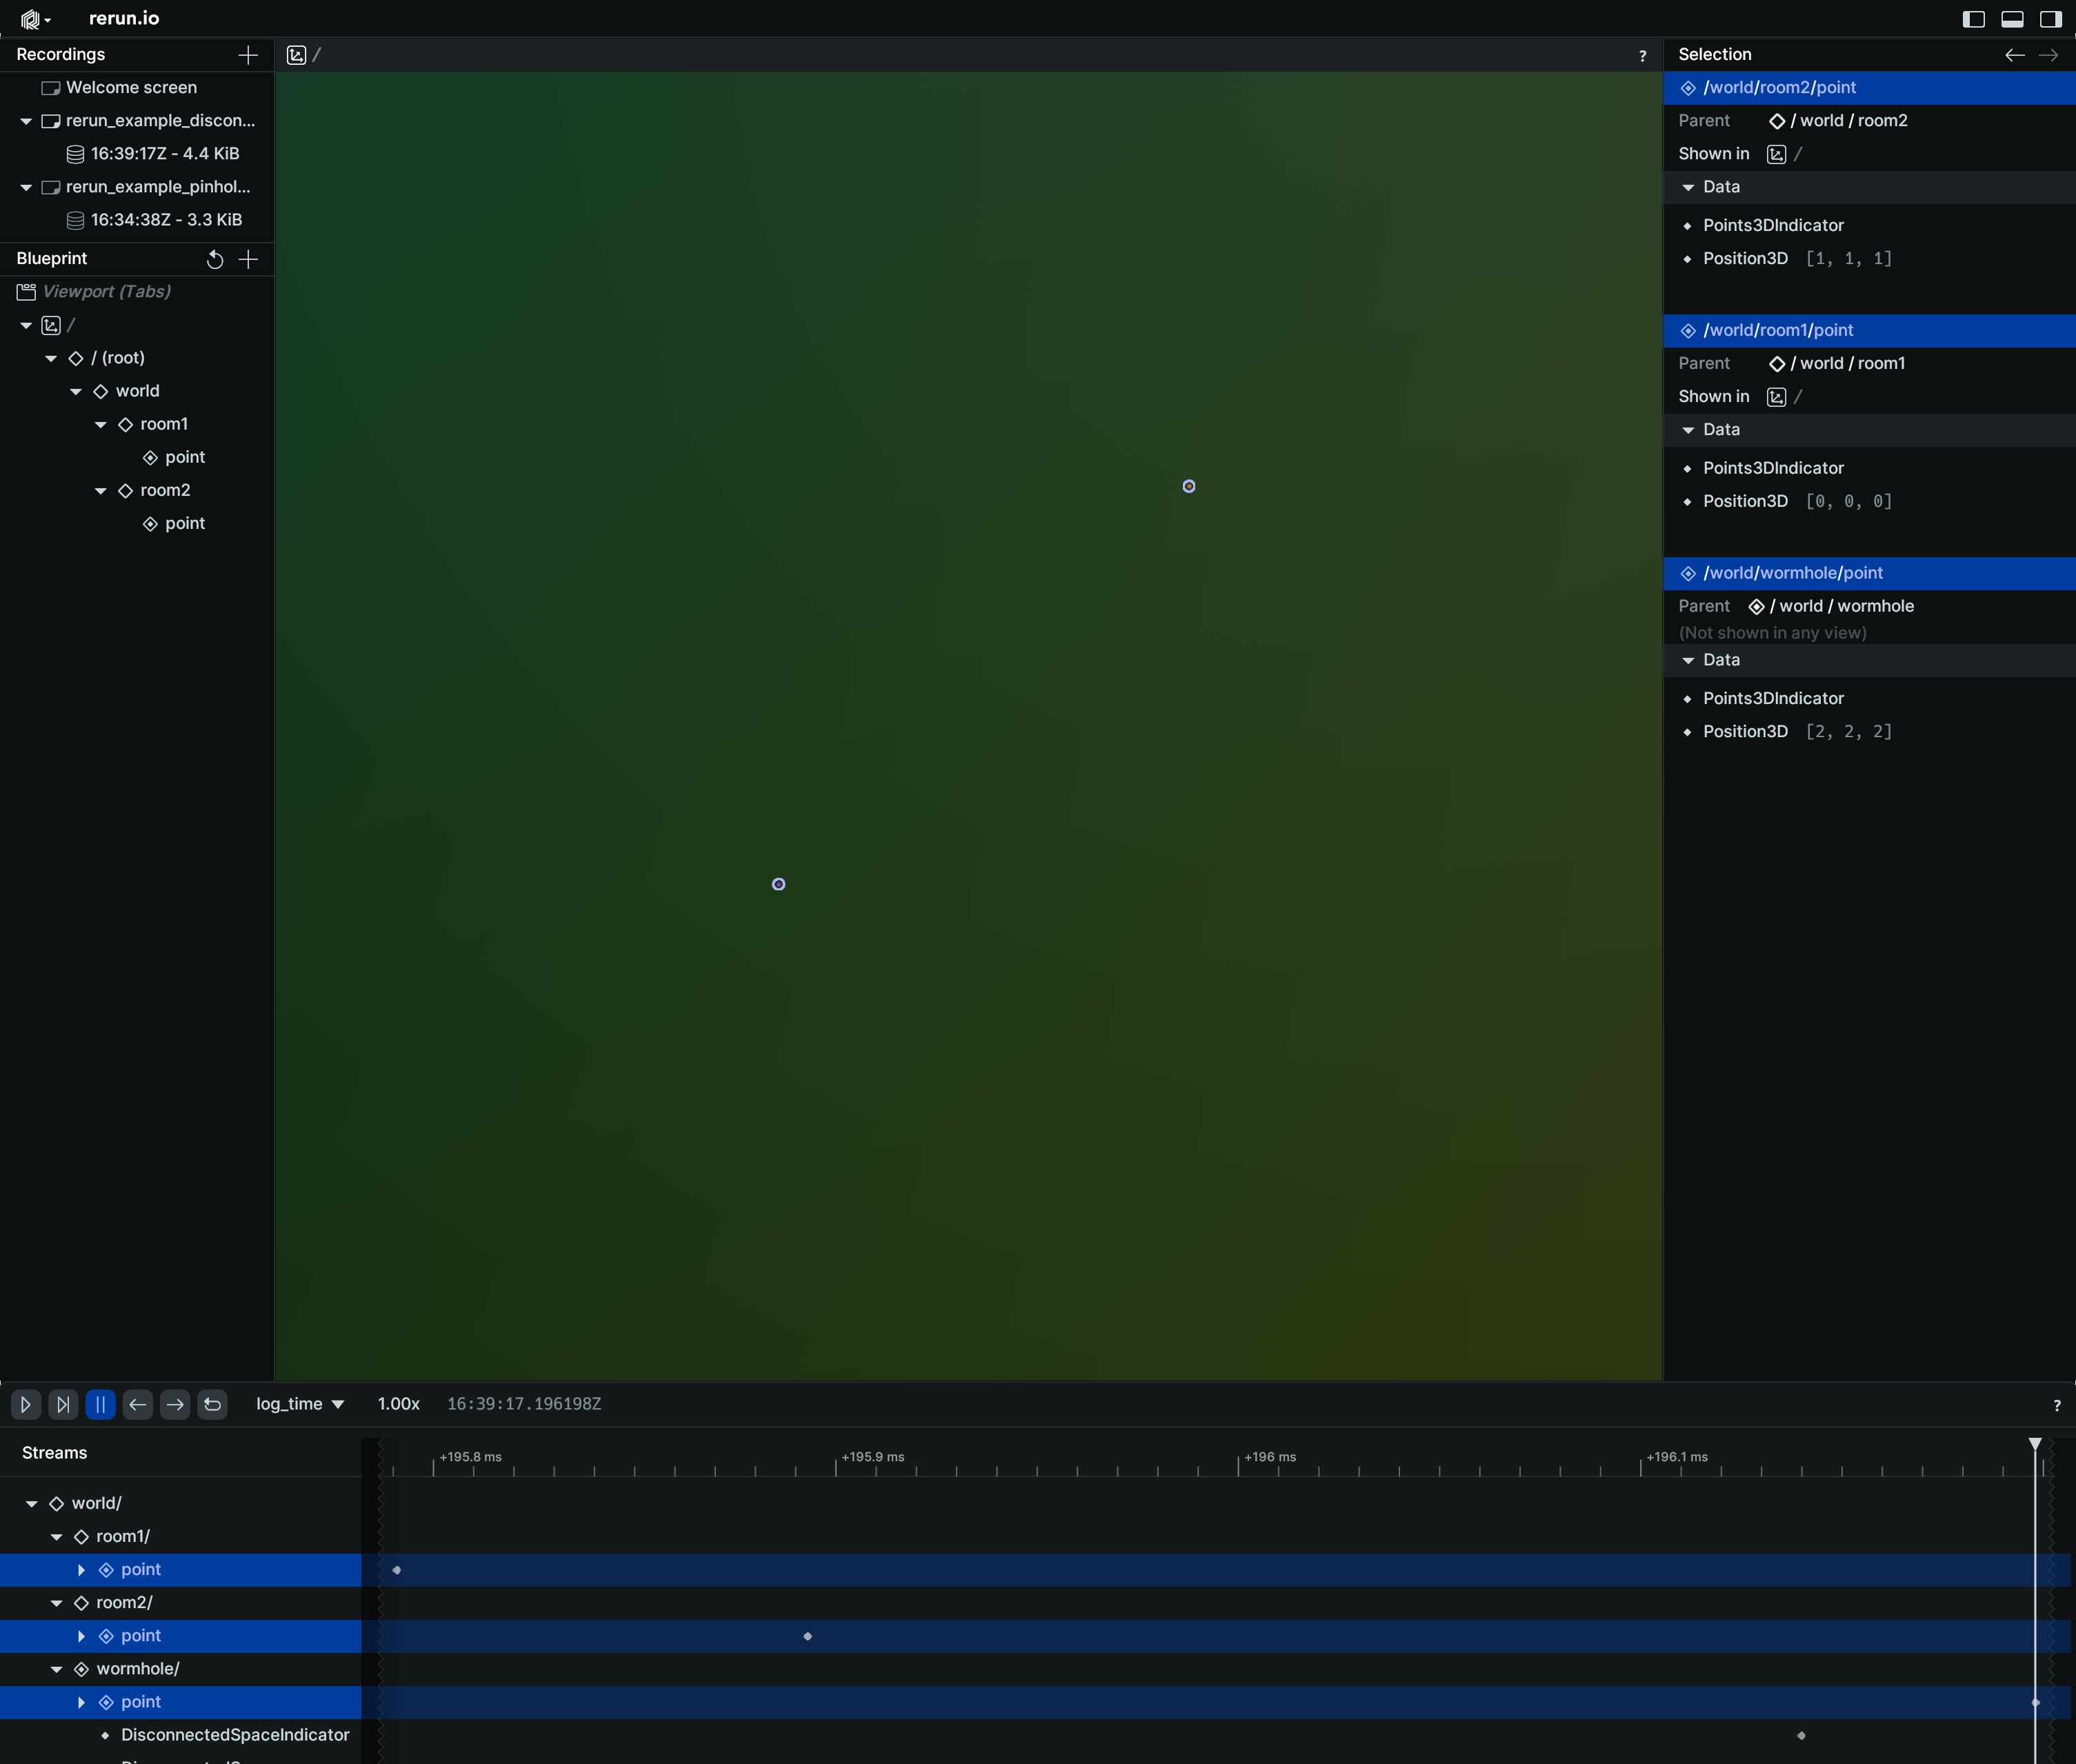Image resolution: width=2076 pixels, height=1764 pixels.
Task: Select recording 16:34:38Z - 3.3 KiB
Action: 154,220
